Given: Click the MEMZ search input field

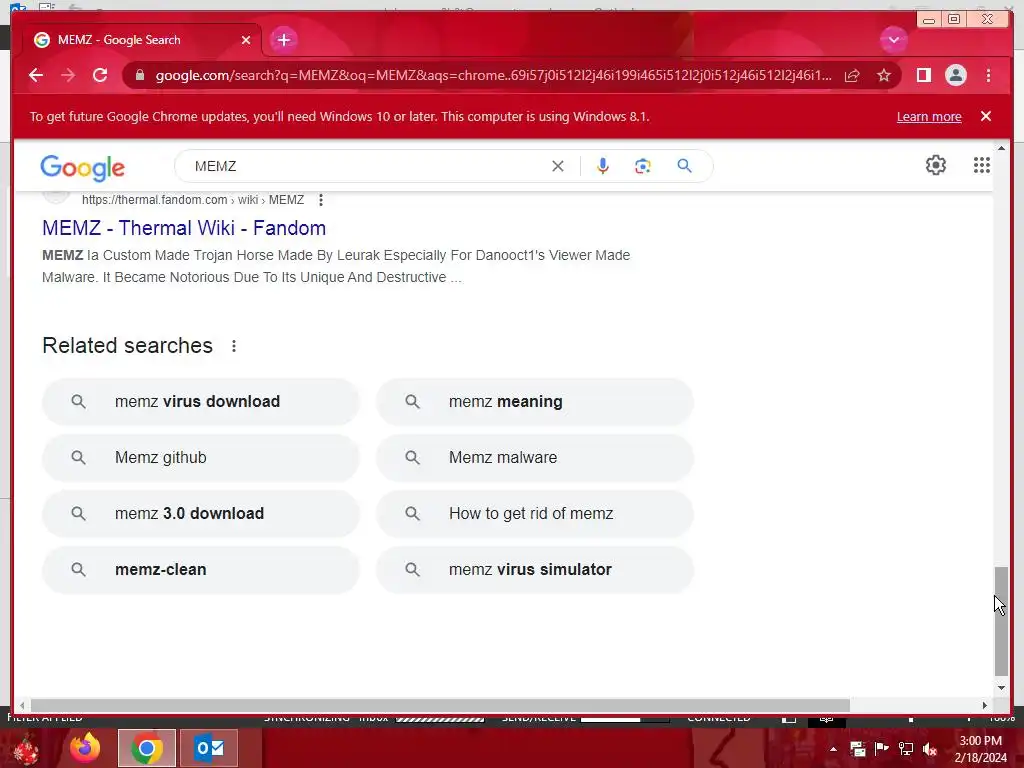Looking at the screenshot, I should (x=366, y=166).
